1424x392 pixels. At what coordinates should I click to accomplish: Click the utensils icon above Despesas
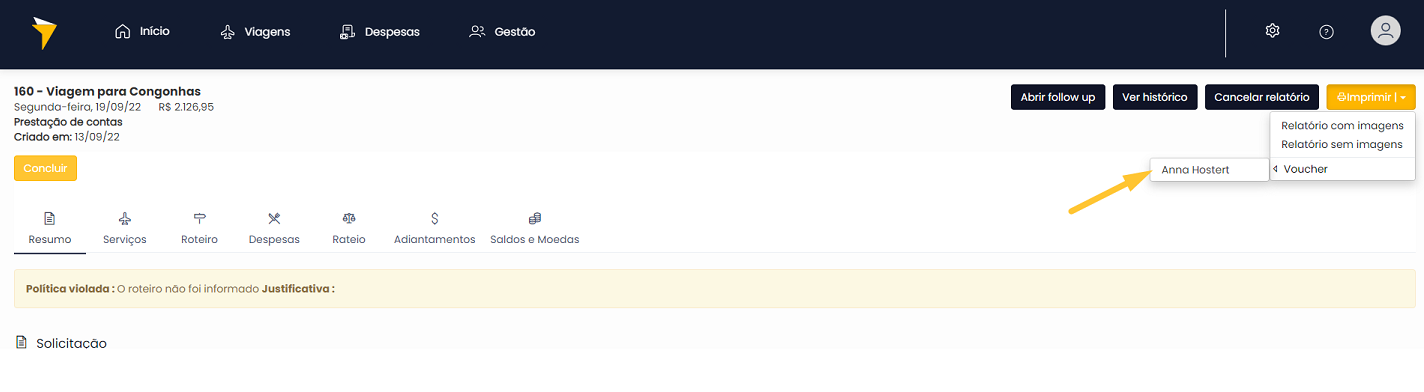coord(274,218)
